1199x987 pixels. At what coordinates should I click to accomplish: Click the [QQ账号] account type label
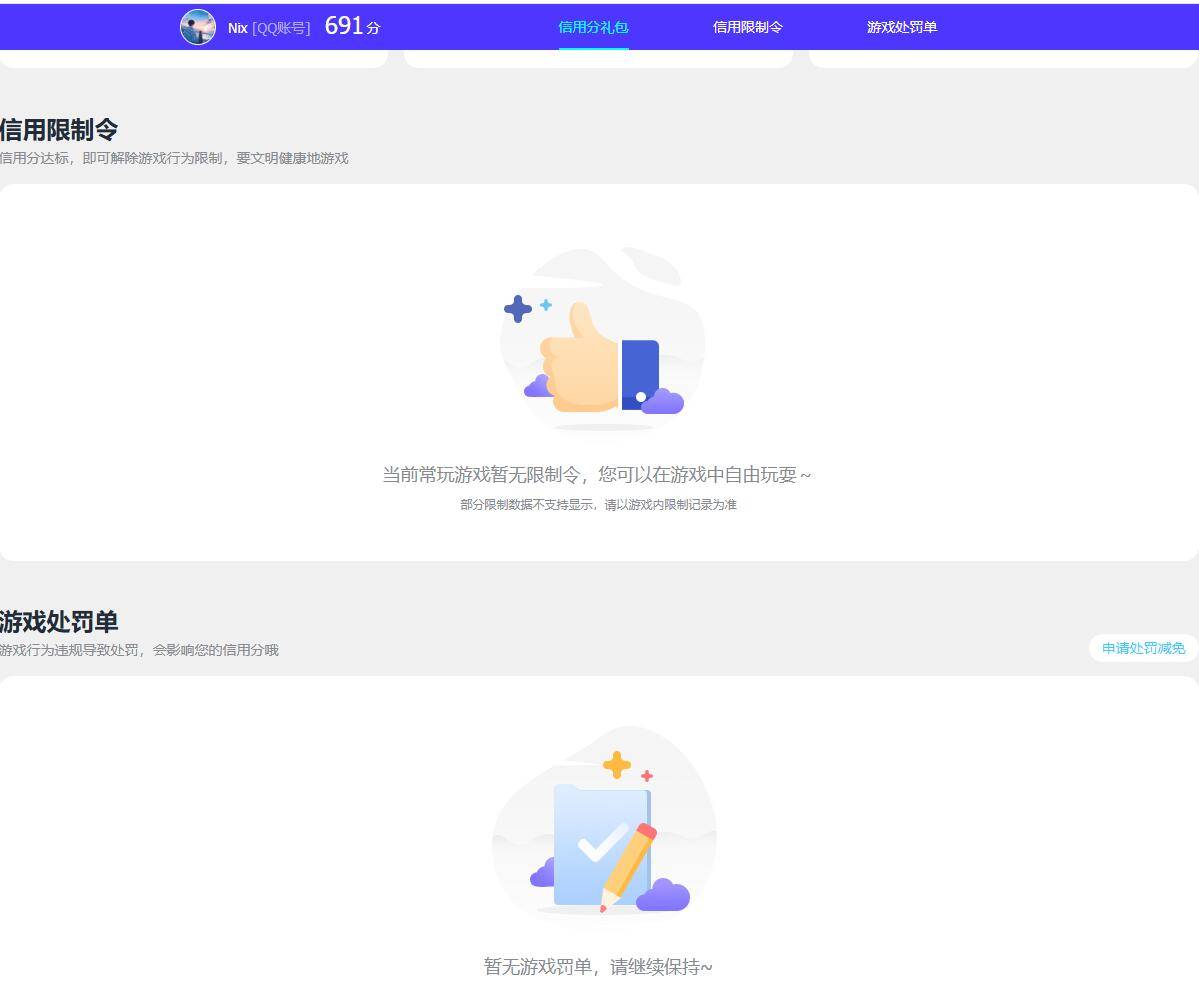point(283,28)
